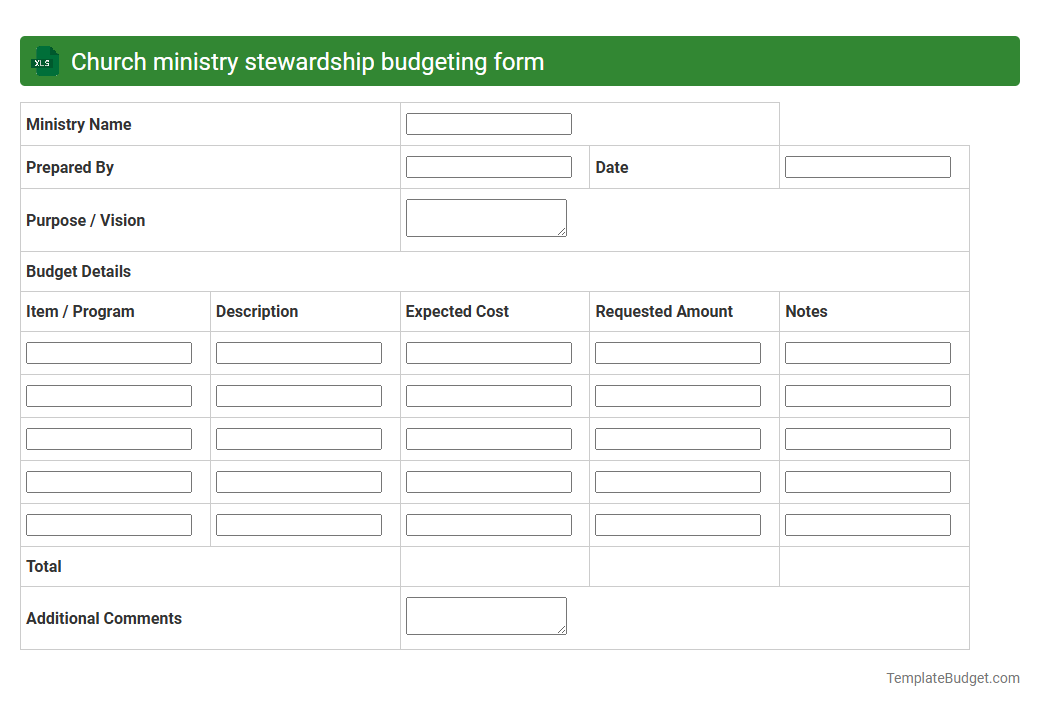The width and height of the screenshot is (1040, 707).
Task: Click the first Notes input box
Action: (867, 352)
